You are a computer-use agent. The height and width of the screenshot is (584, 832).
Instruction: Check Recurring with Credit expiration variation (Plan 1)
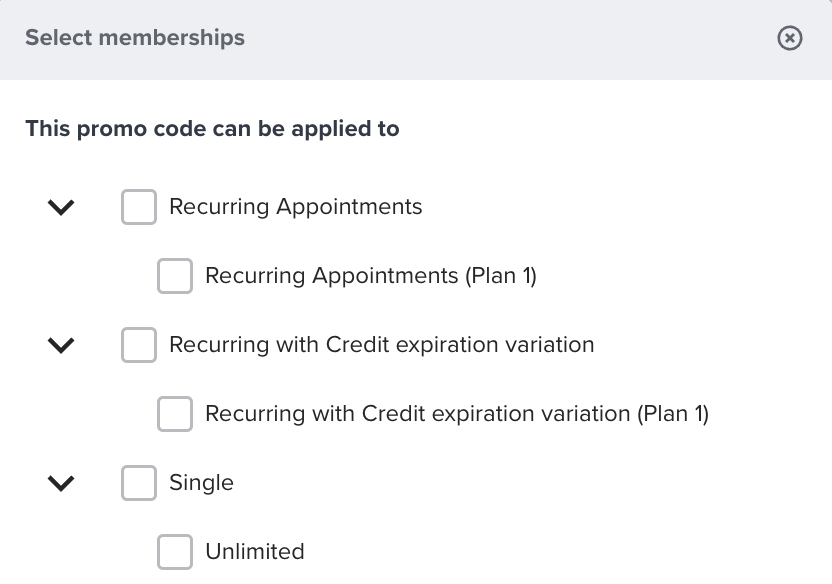175,414
